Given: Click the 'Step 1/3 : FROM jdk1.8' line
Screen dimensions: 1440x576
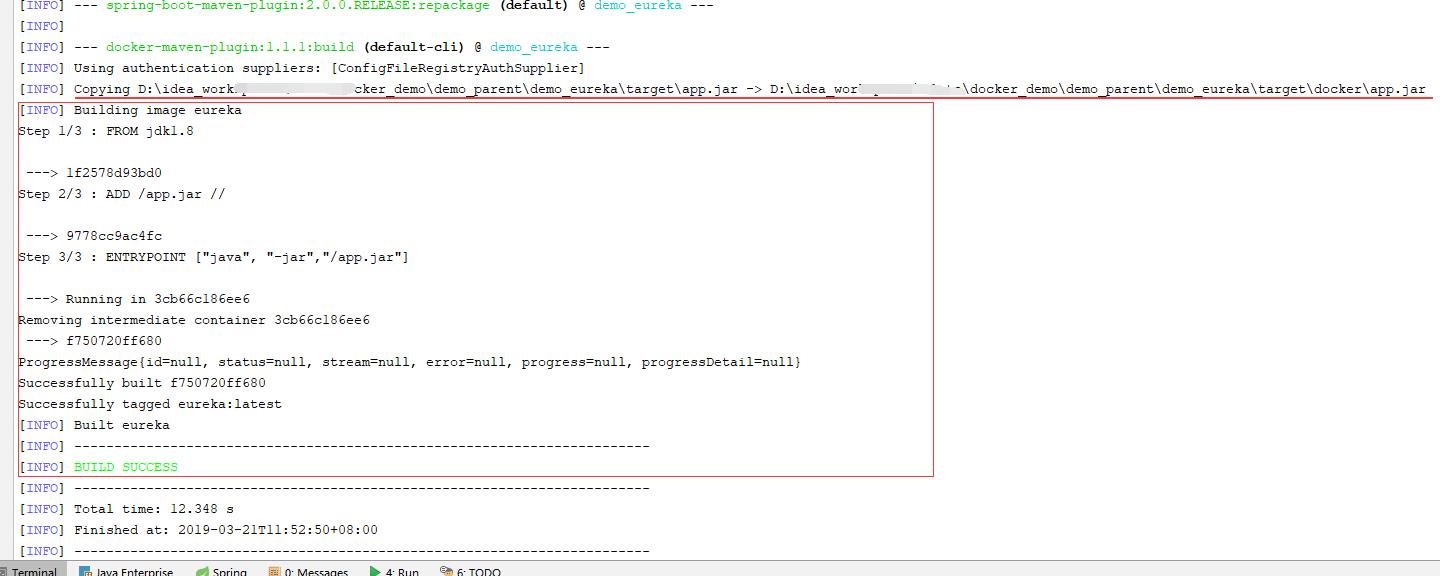Looking at the screenshot, I should [106, 131].
